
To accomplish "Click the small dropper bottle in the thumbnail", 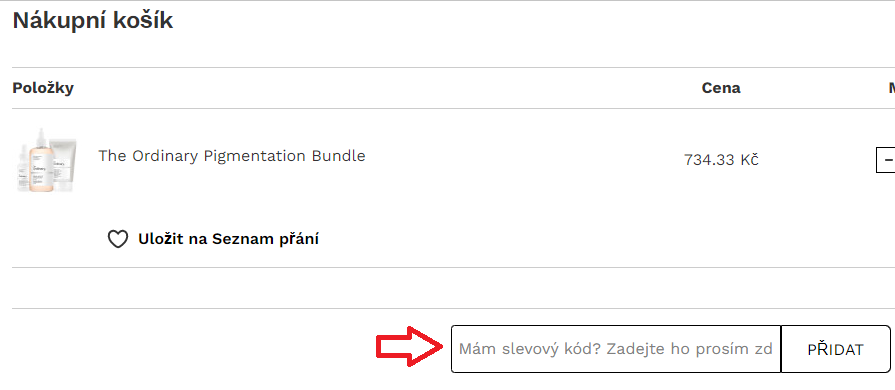I will coord(22,168).
